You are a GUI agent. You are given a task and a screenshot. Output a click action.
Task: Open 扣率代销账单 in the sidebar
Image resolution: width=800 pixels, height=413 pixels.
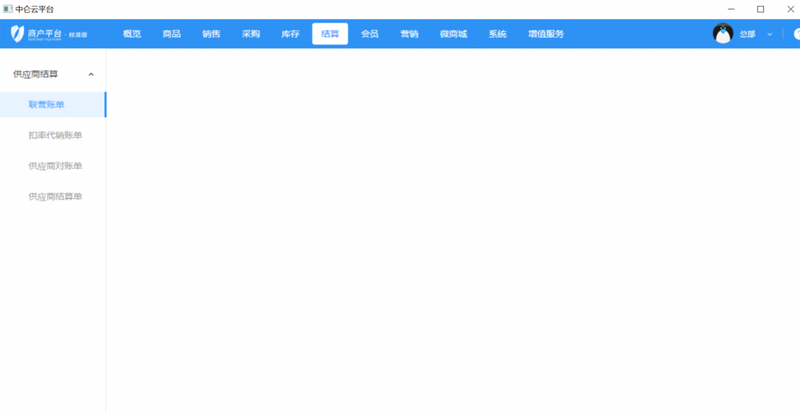(53, 135)
